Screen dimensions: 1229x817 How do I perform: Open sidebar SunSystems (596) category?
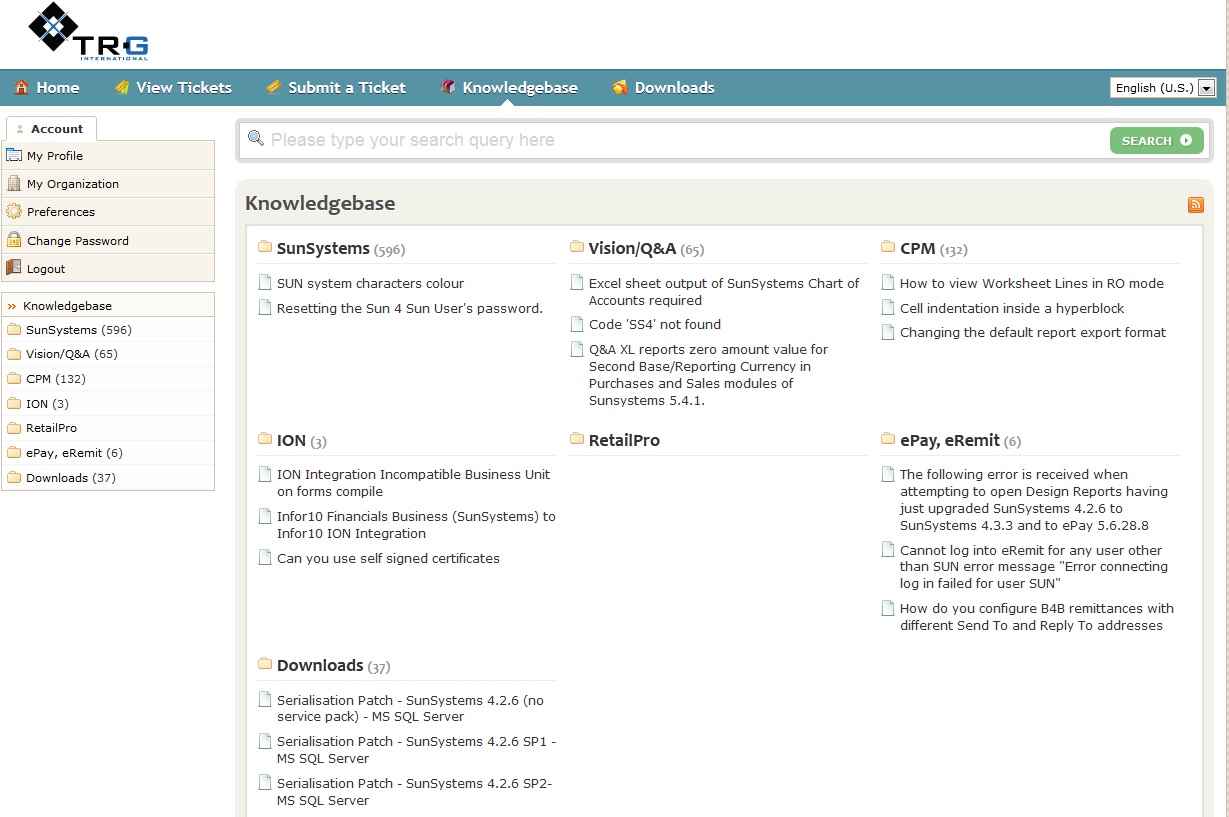pos(79,330)
